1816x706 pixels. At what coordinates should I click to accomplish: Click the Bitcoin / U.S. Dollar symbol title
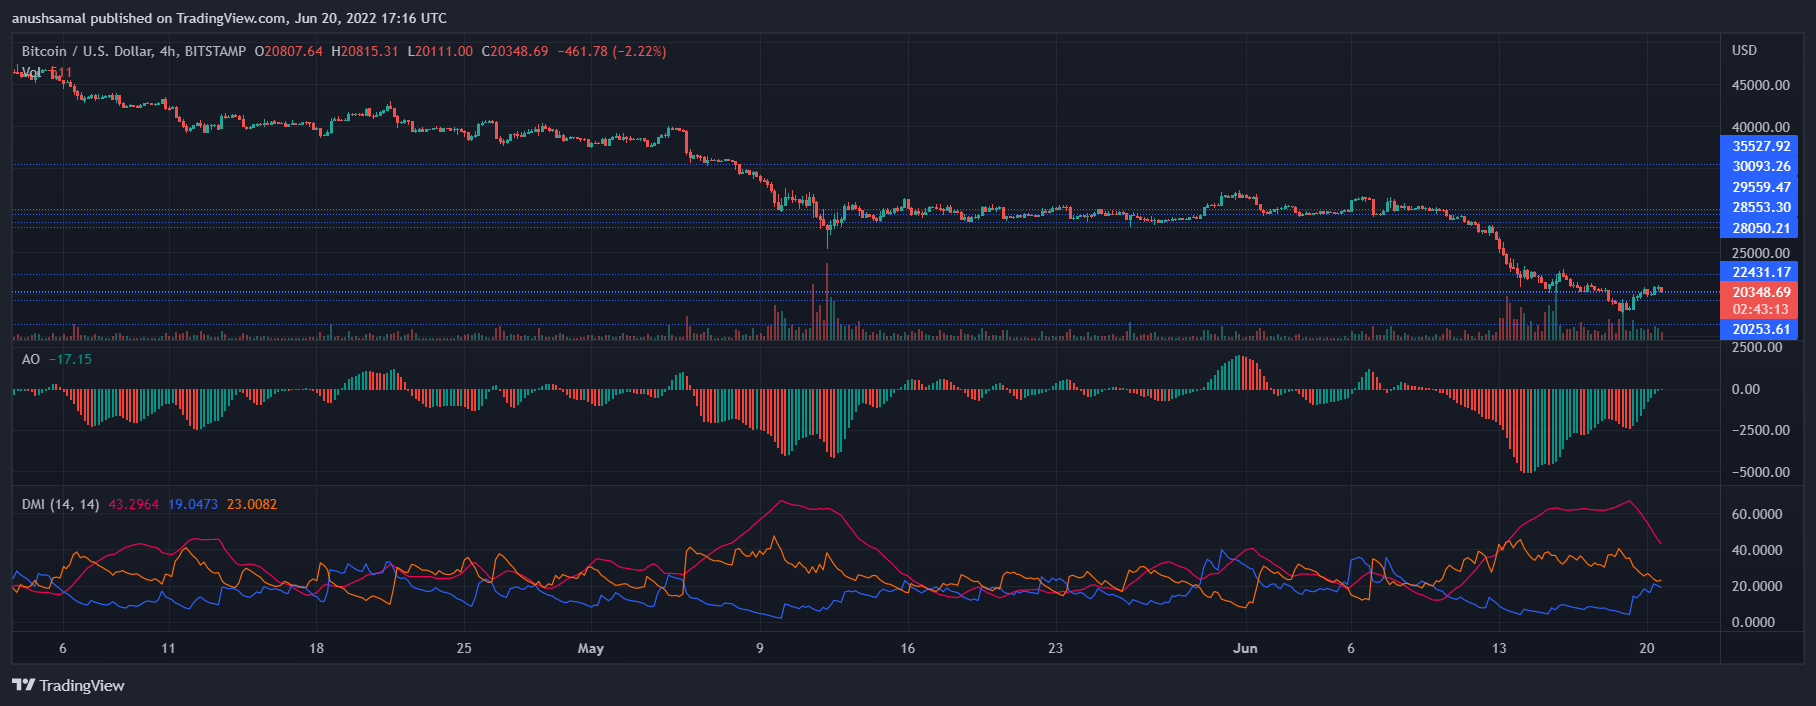click(134, 51)
